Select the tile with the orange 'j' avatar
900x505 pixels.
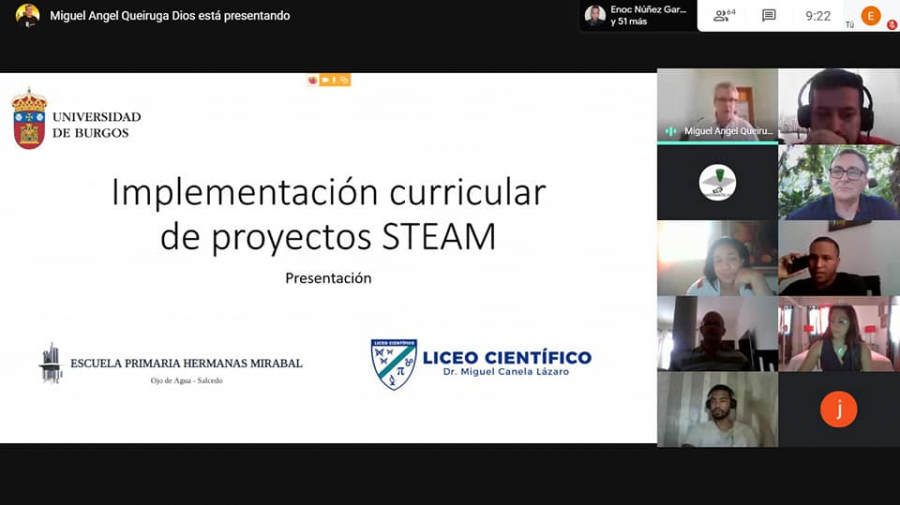point(838,409)
